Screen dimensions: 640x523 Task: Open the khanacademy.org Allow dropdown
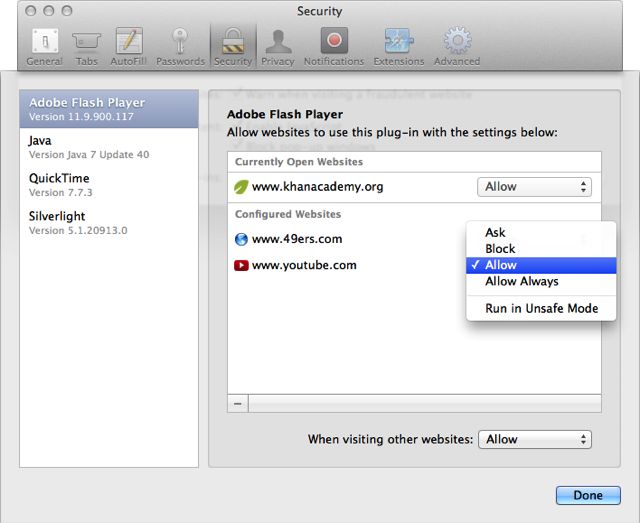point(534,187)
